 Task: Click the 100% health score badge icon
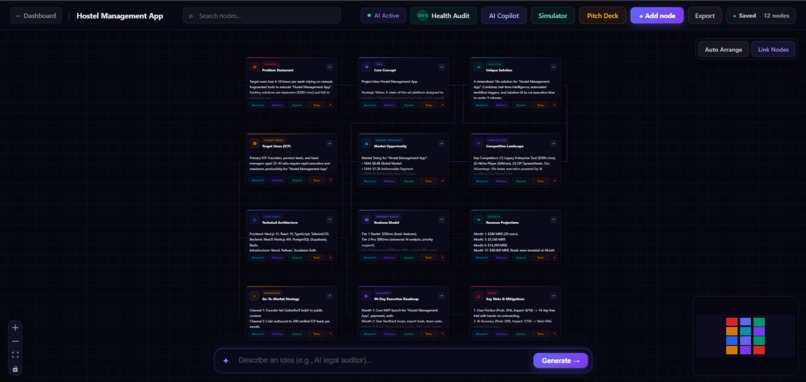(x=422, y=15)
